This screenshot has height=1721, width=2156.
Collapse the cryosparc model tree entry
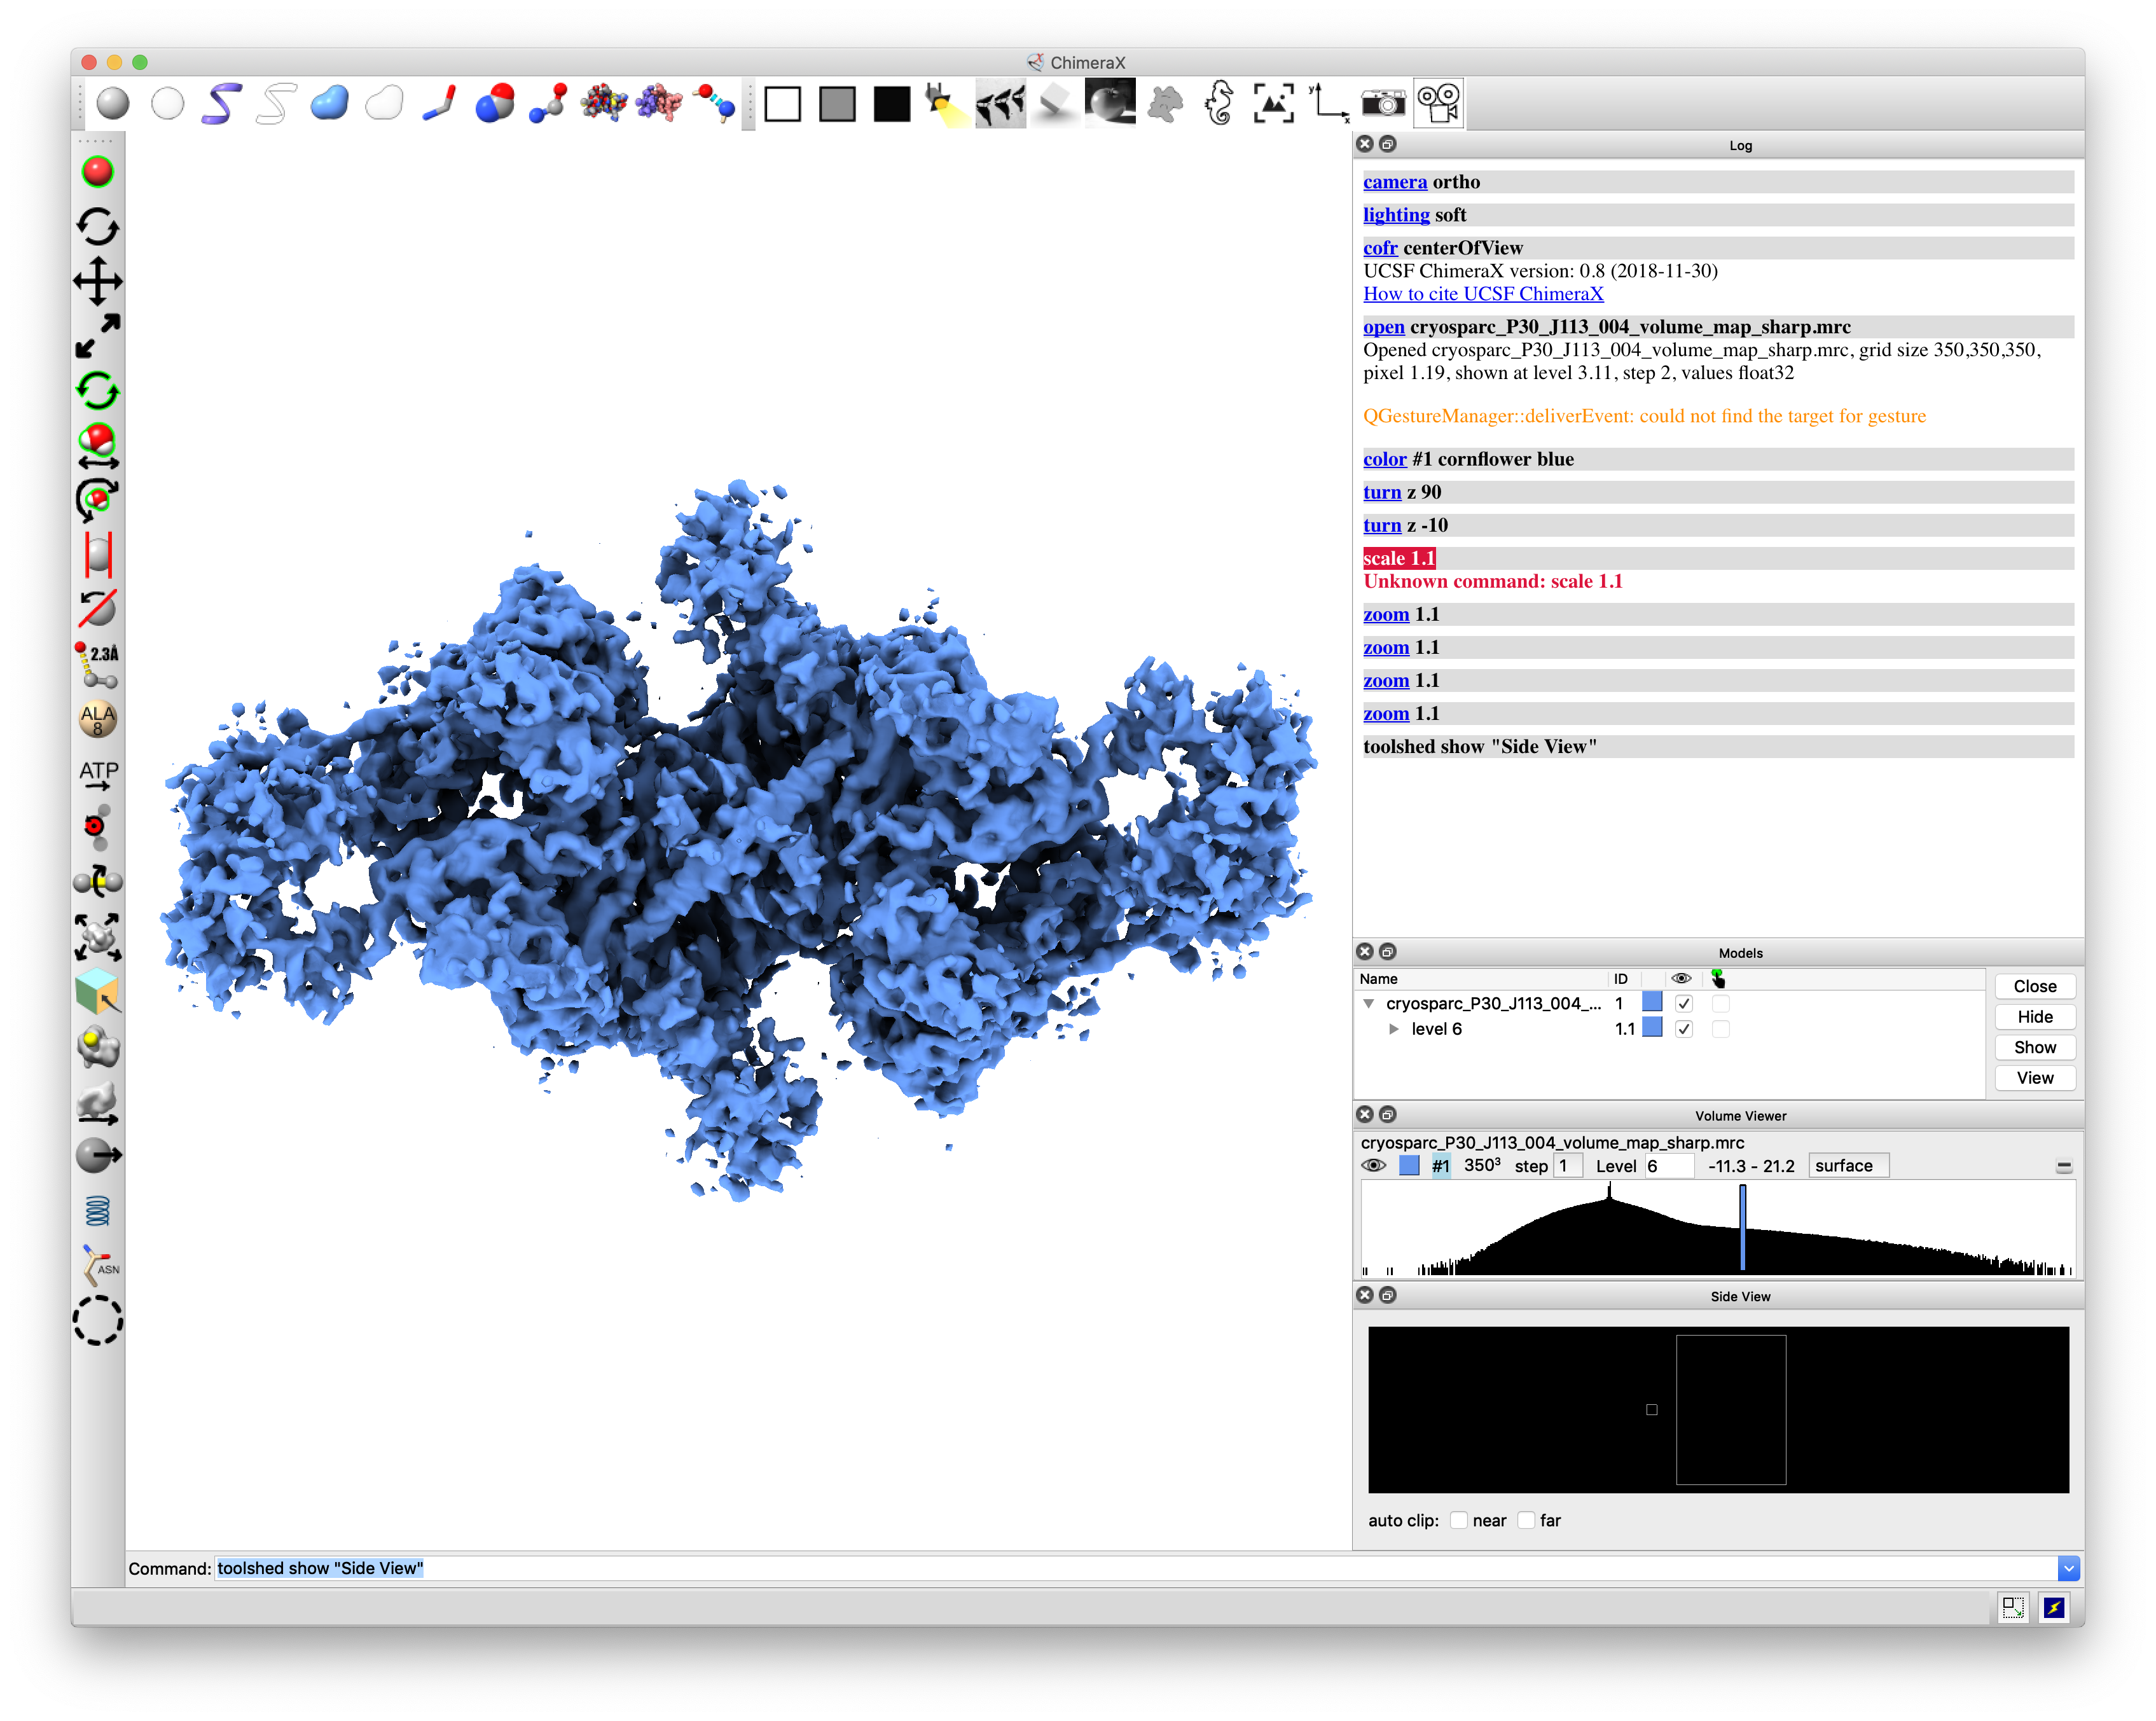pyautogui.click(x=1369, y=1003)
